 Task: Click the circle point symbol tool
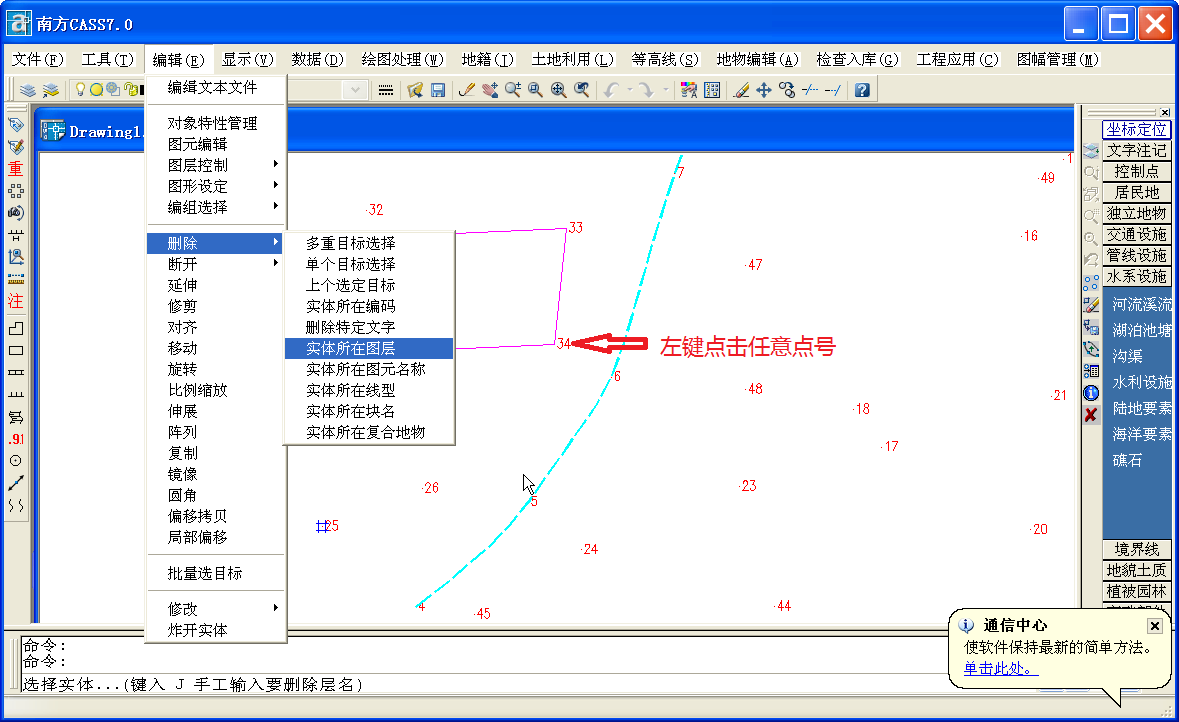point(16,460)
